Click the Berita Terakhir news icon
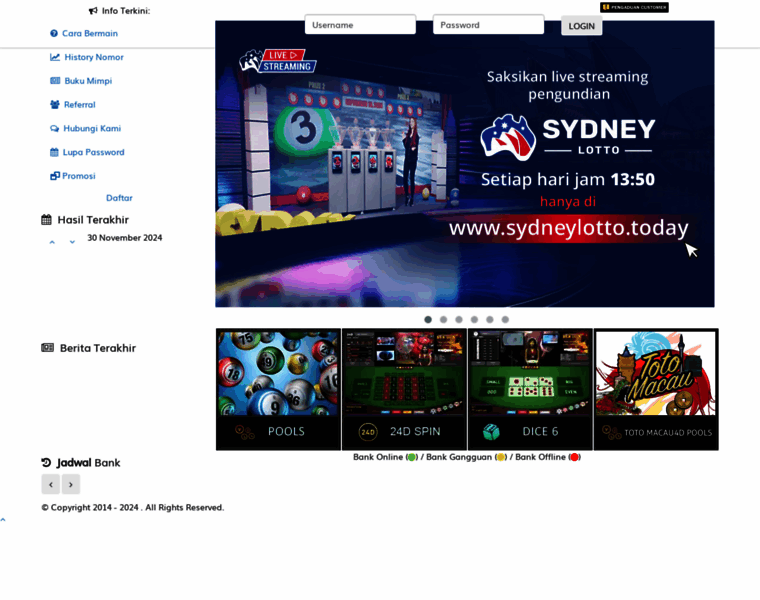The height and width of the screenshot is (600, 760). [x=48, y=347]
